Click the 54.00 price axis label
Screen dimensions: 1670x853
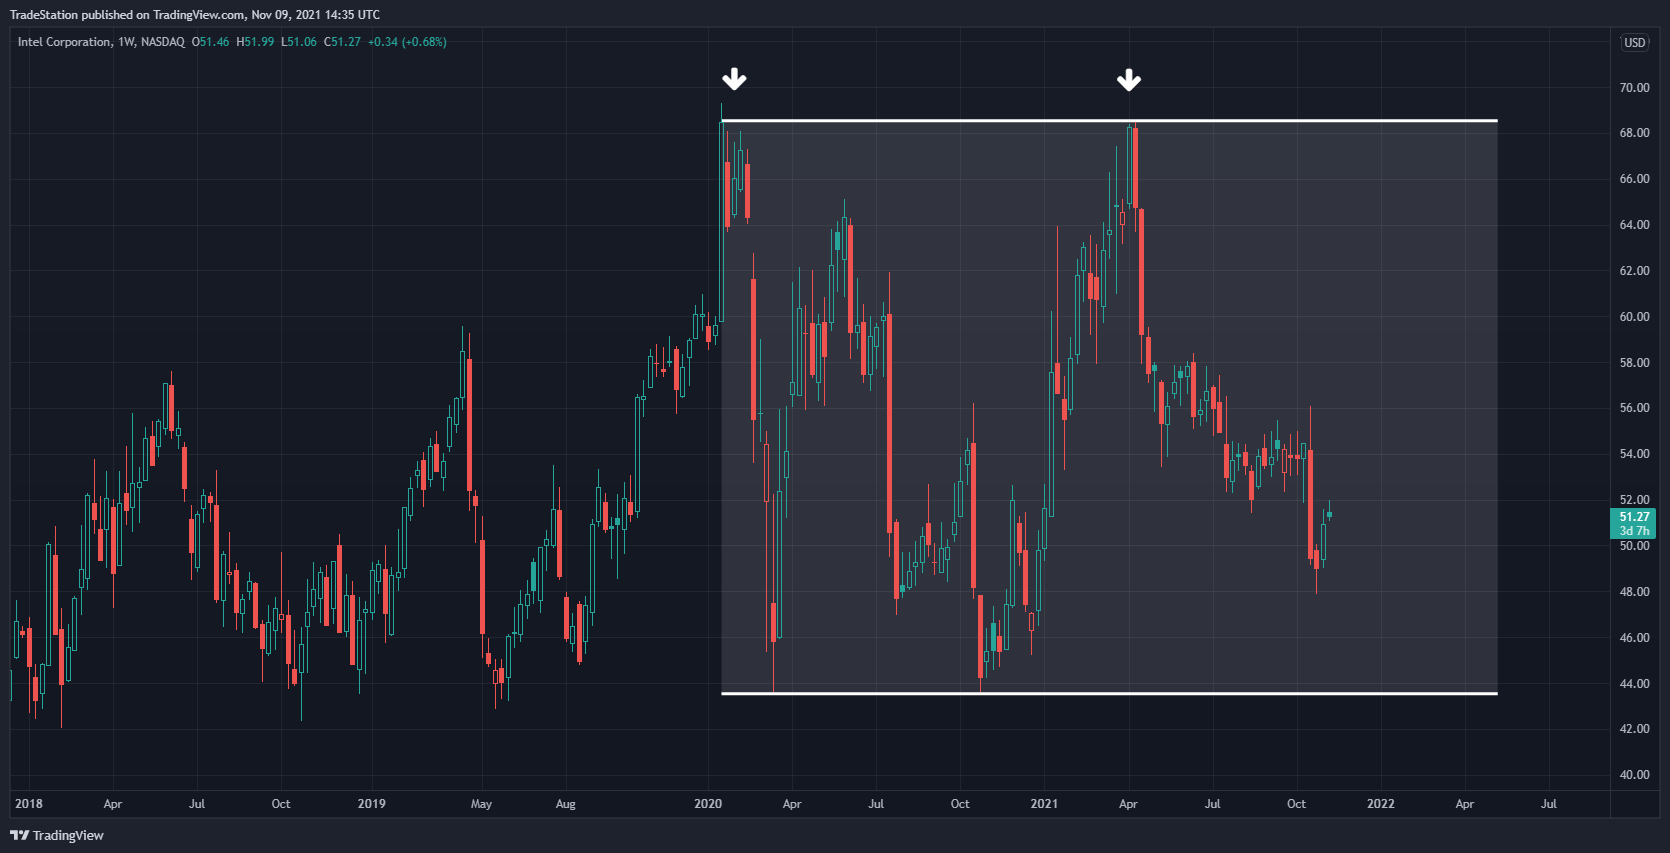1634,454
